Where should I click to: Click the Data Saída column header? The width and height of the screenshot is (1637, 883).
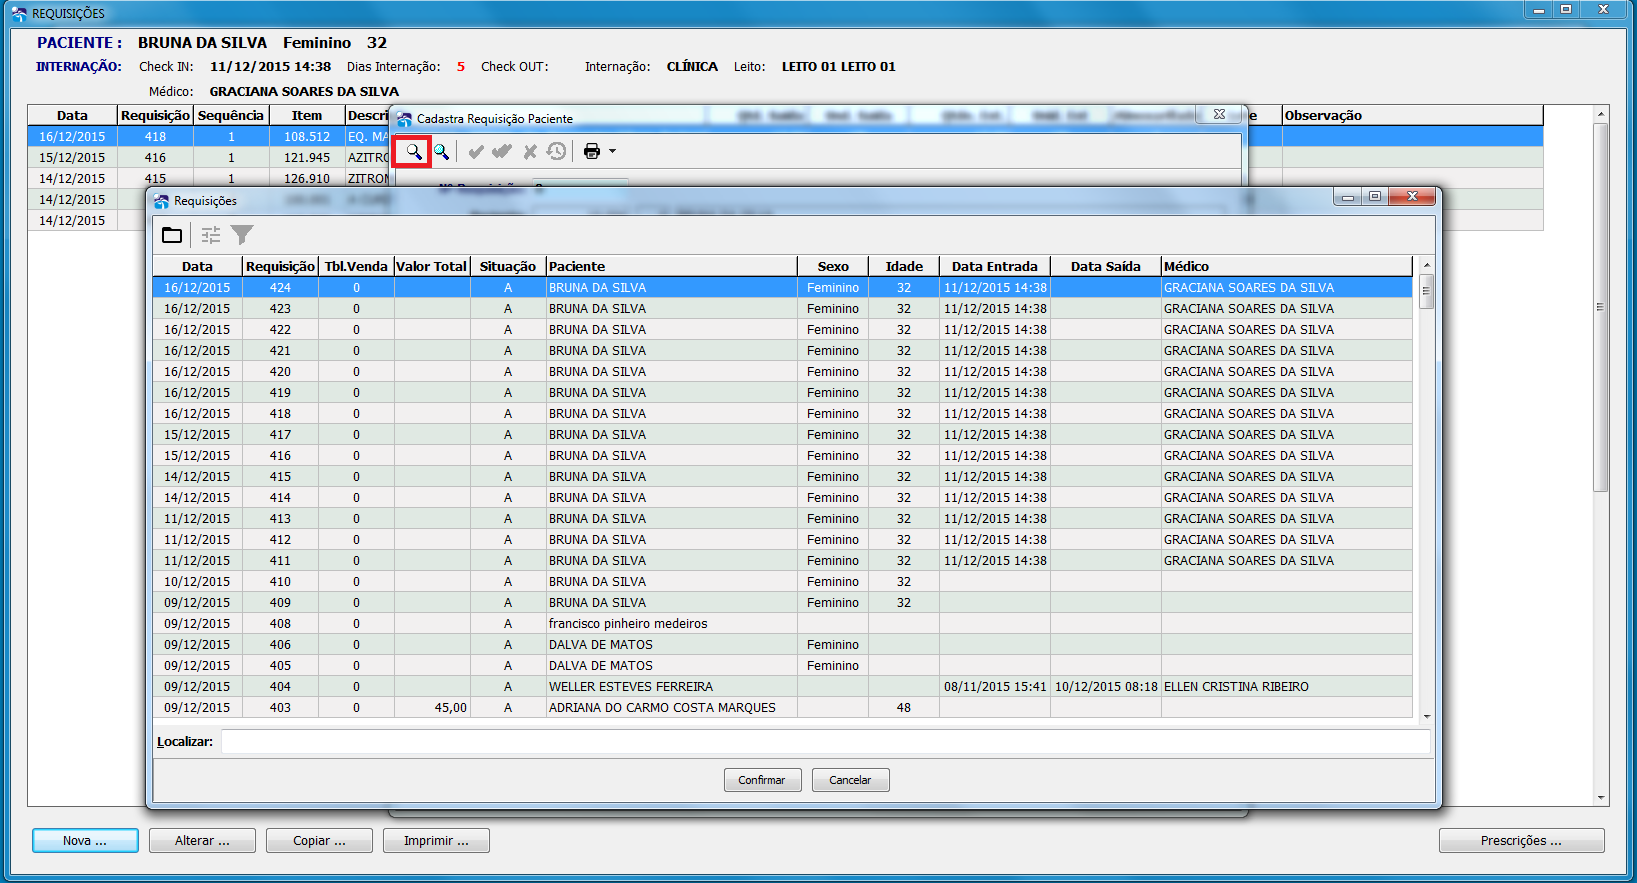coord(1106,267)
